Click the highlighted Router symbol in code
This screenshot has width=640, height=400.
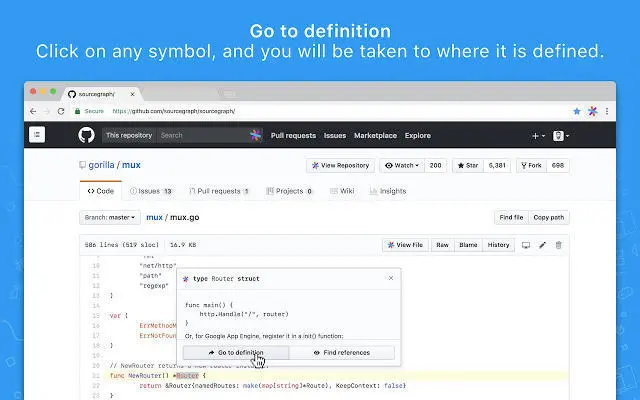187,376
